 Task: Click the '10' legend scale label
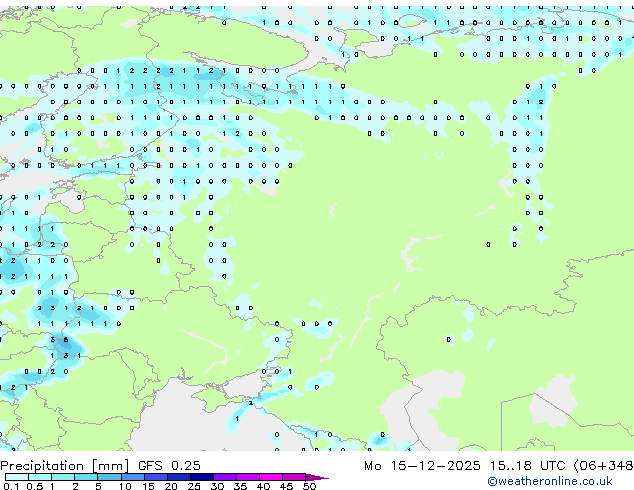[125, 486]
